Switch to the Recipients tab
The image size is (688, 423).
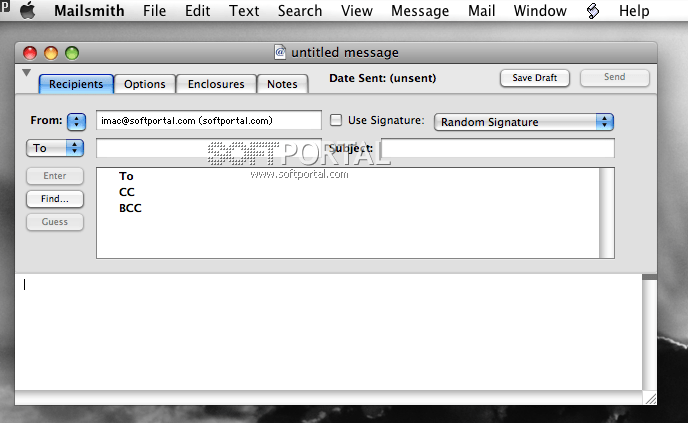click(x=76, y=84)
